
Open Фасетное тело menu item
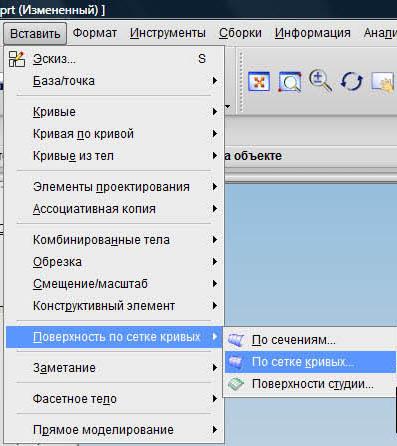coord(114,399)
